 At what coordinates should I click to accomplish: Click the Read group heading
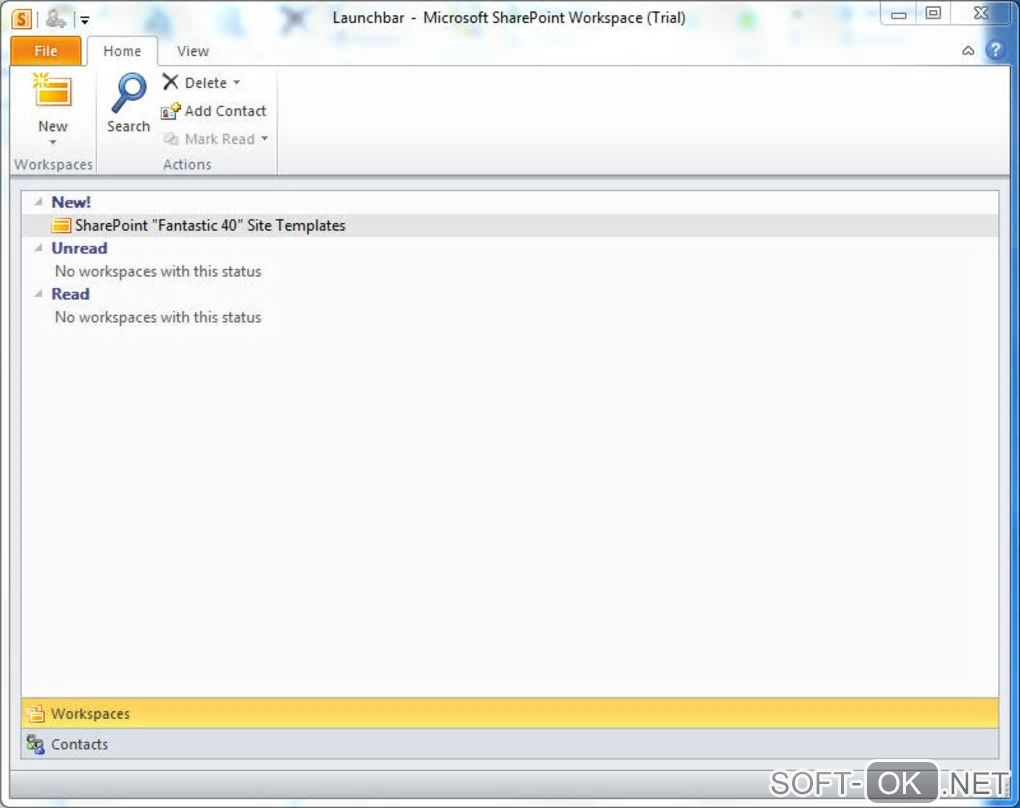(70, 294)
